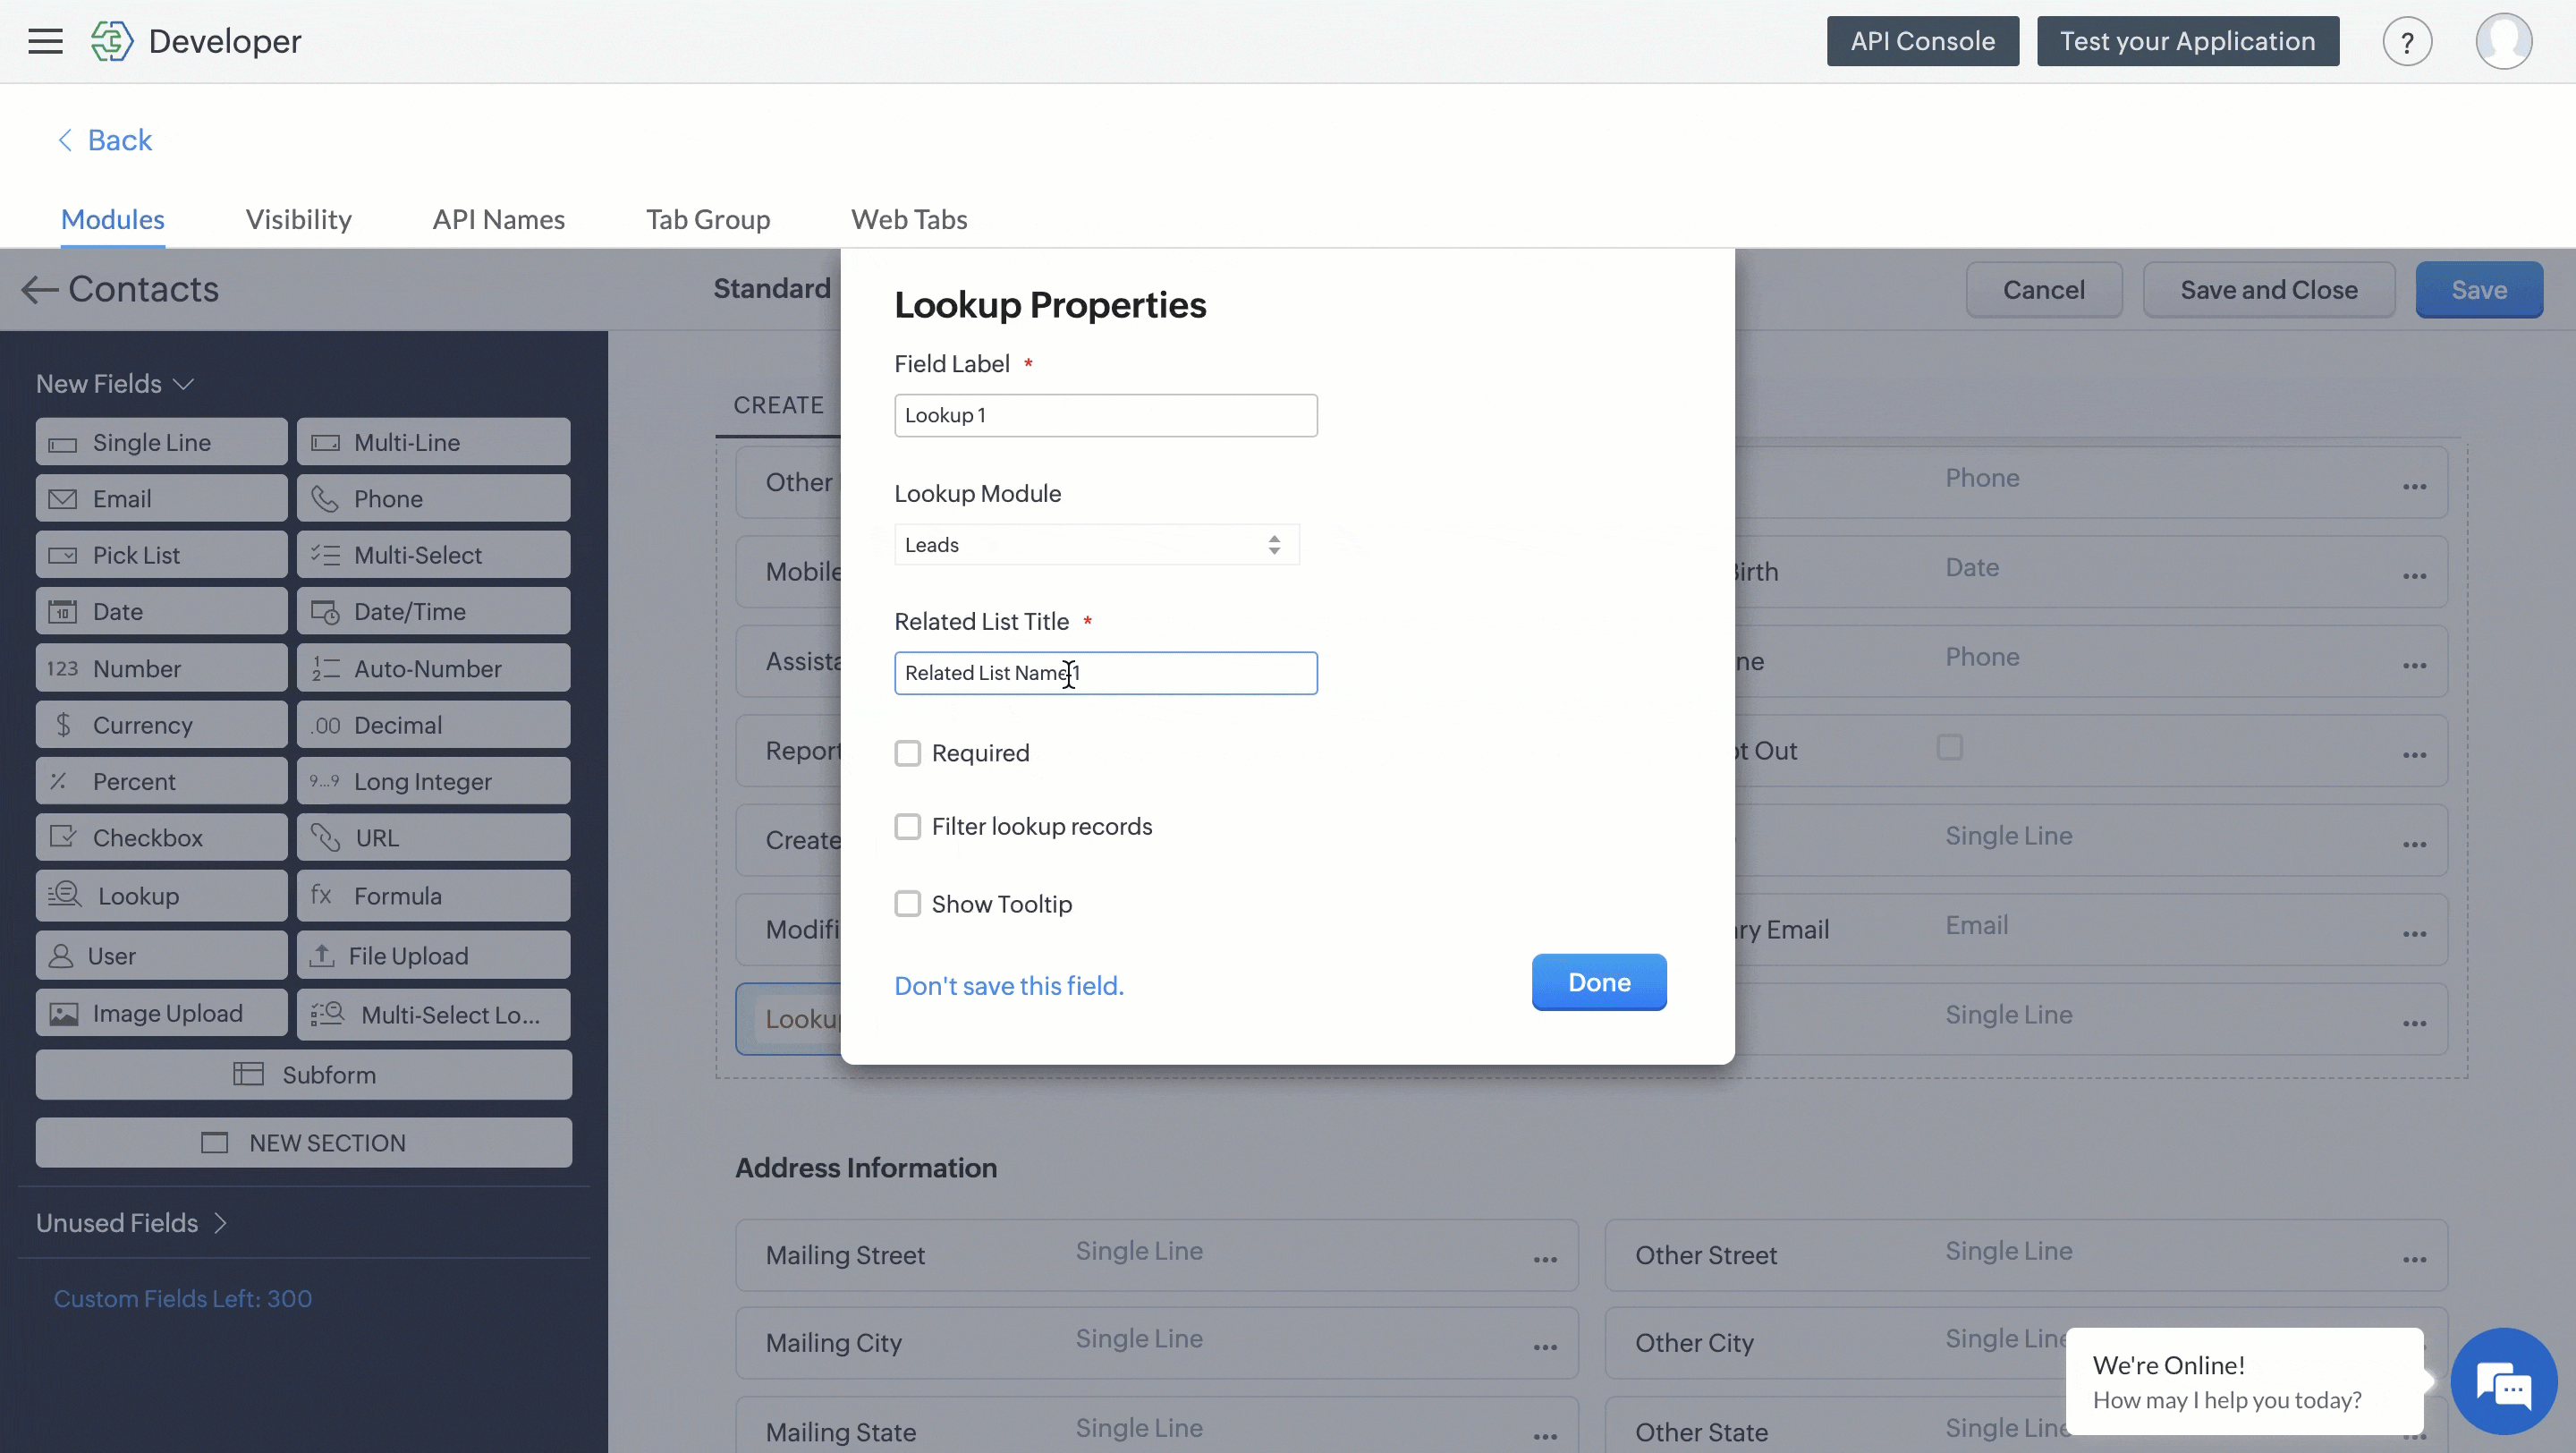Viewport: 2576px width, 1453px height.
Task: Expand the Unused Fields section
Action: pos(131,1223)
